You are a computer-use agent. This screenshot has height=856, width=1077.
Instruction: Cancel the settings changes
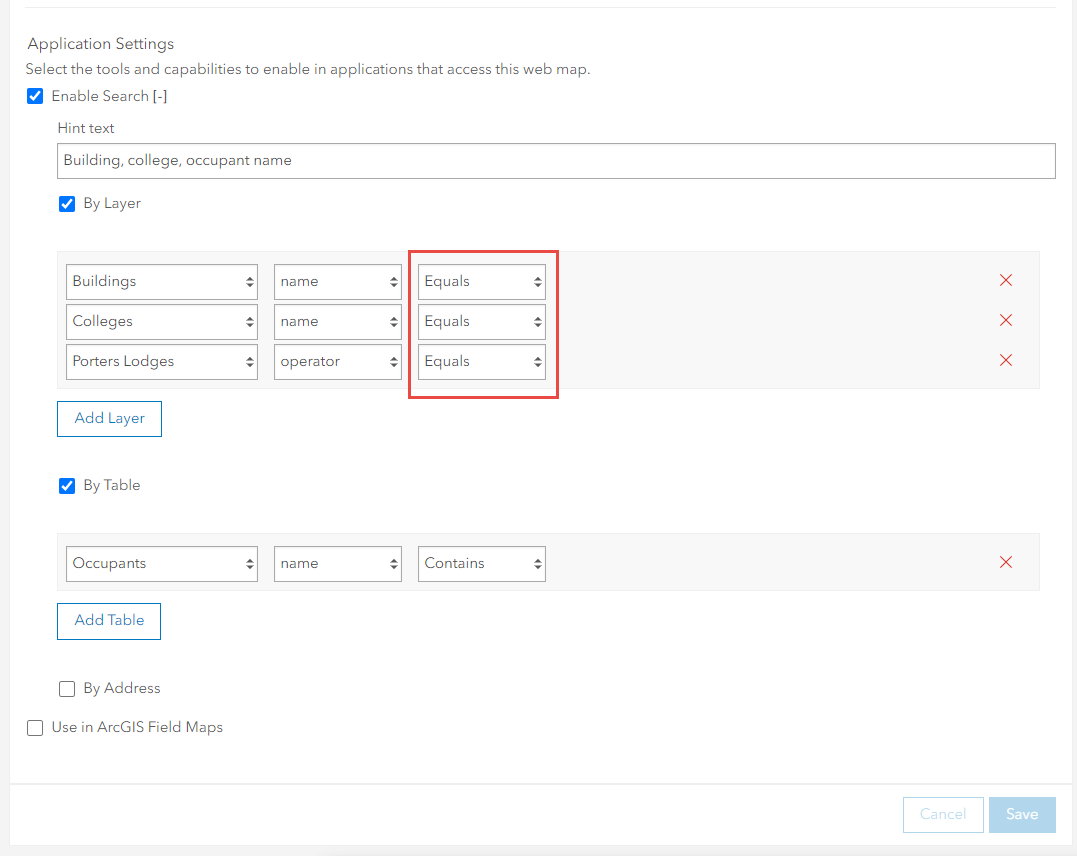tap(942, 814)
